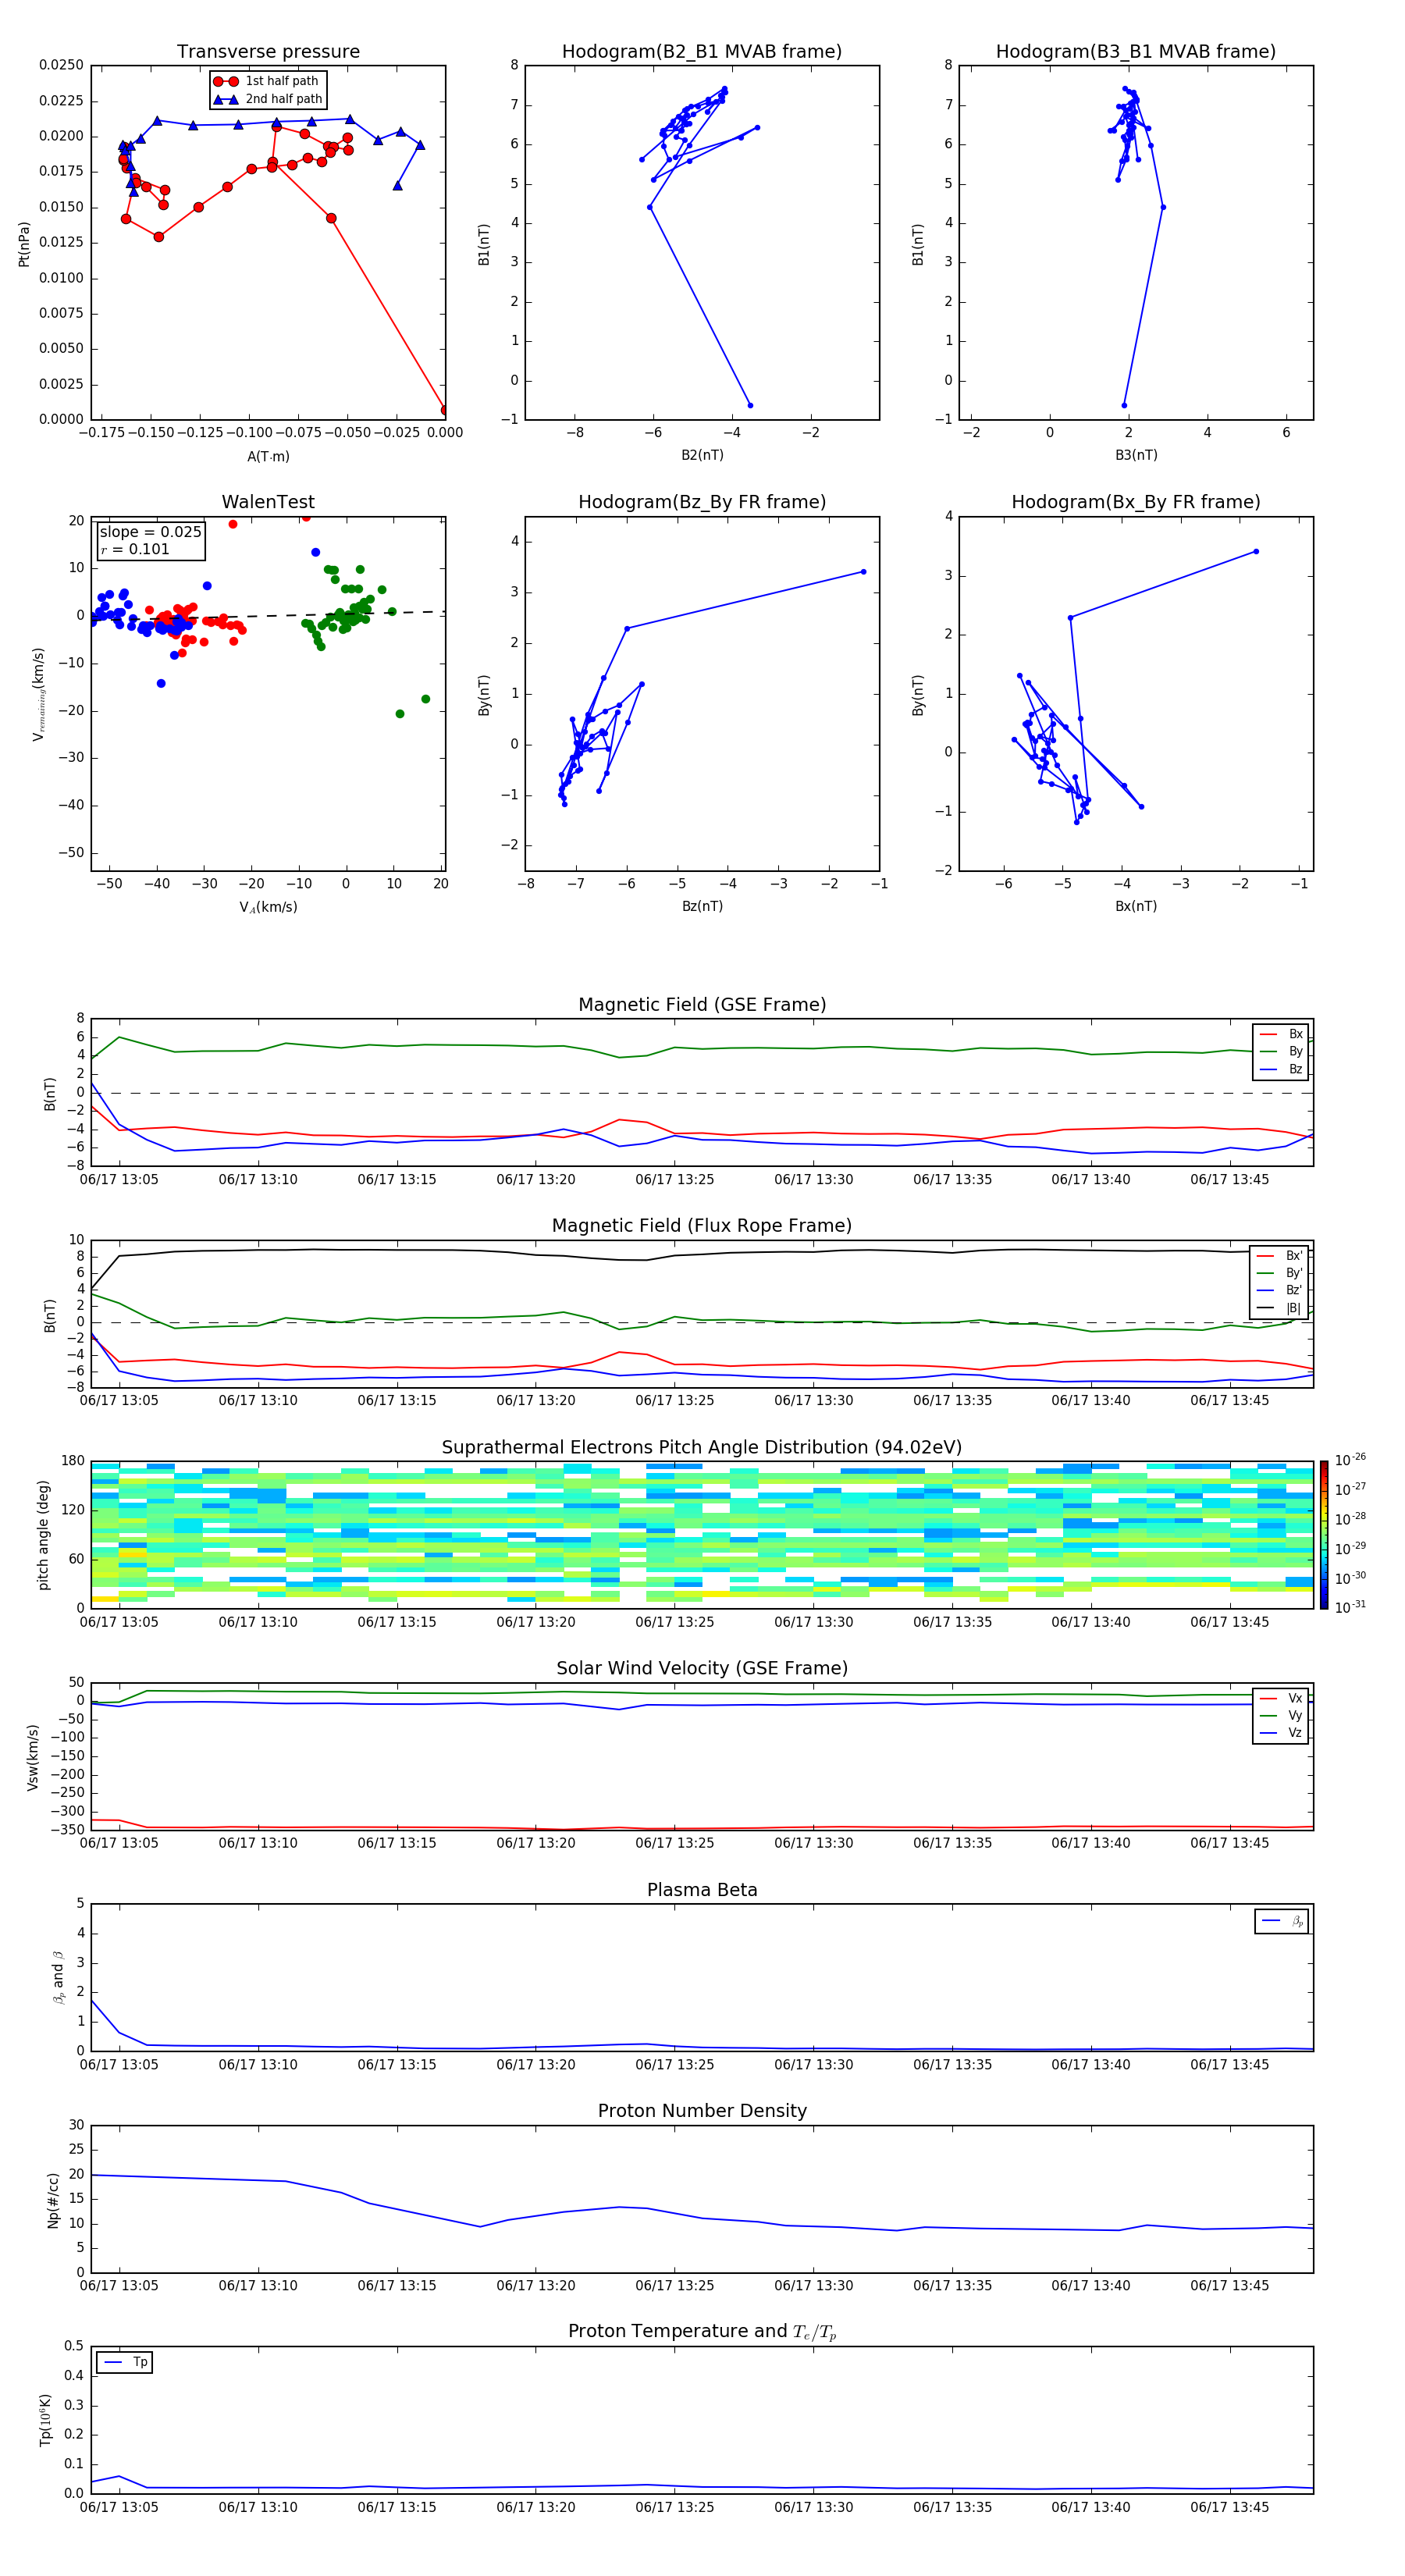
Task: Select the |B| entry in the Flux Rope legend
Action: [1279, 1308]
